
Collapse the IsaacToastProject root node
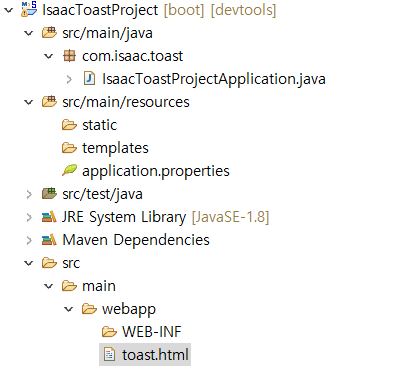[8, 10]
